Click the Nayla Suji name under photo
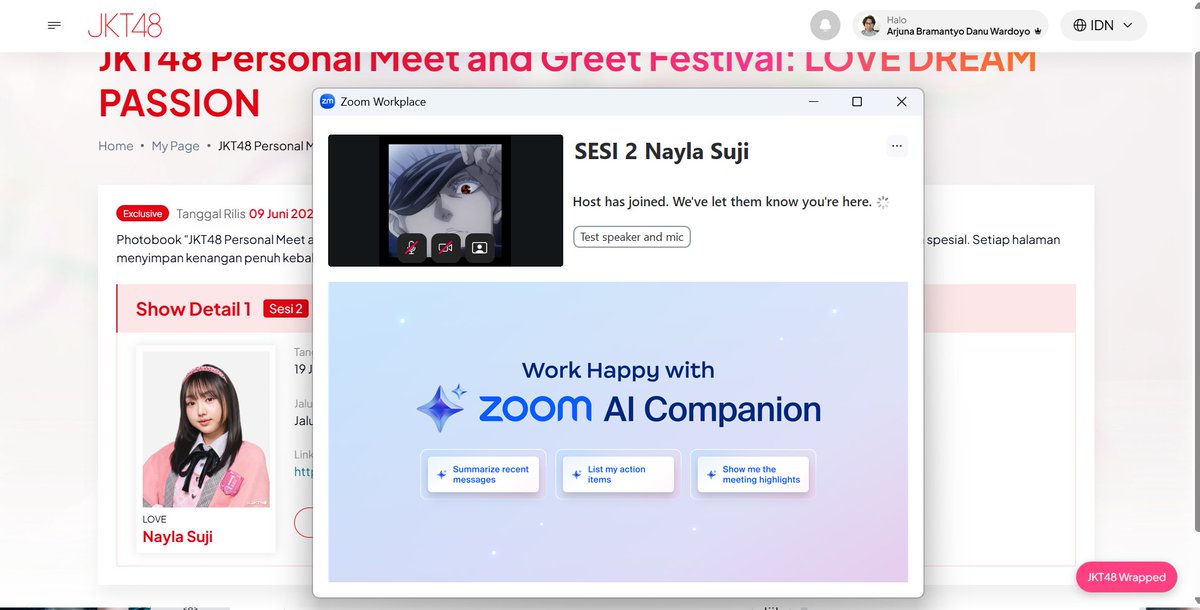The height and width of the screenshot is (610, 1200). click(178, 537)
